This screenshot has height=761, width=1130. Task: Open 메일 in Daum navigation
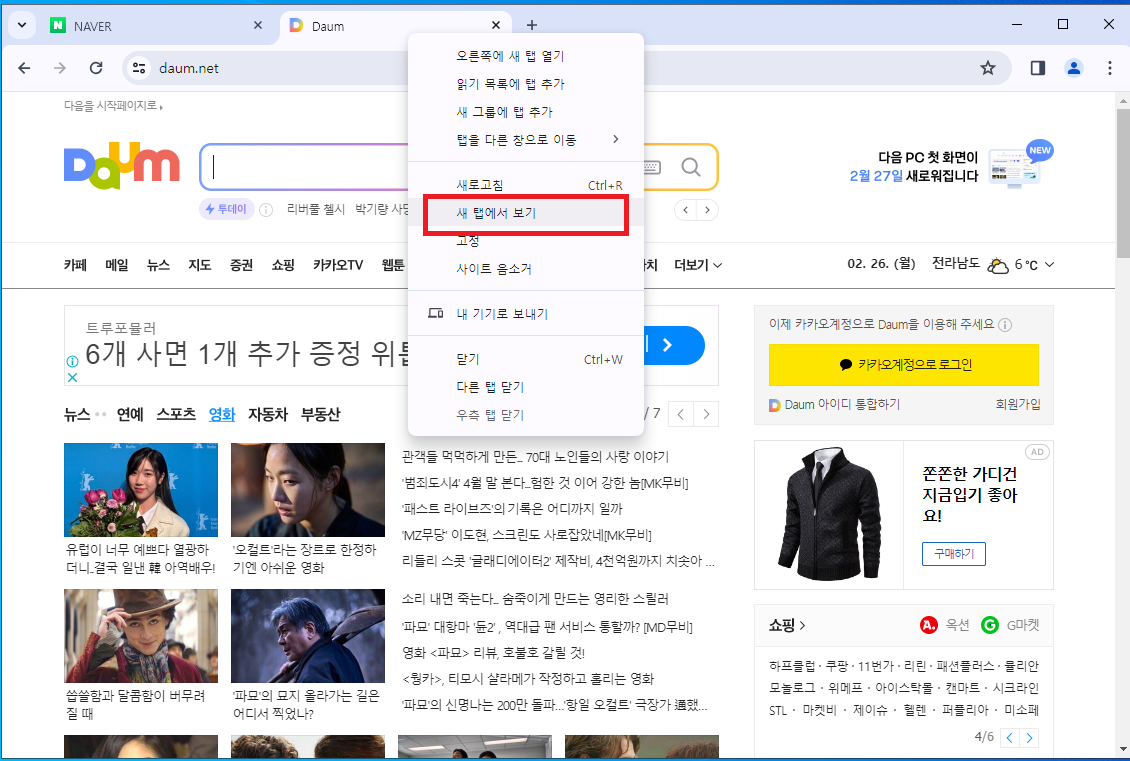117,264
